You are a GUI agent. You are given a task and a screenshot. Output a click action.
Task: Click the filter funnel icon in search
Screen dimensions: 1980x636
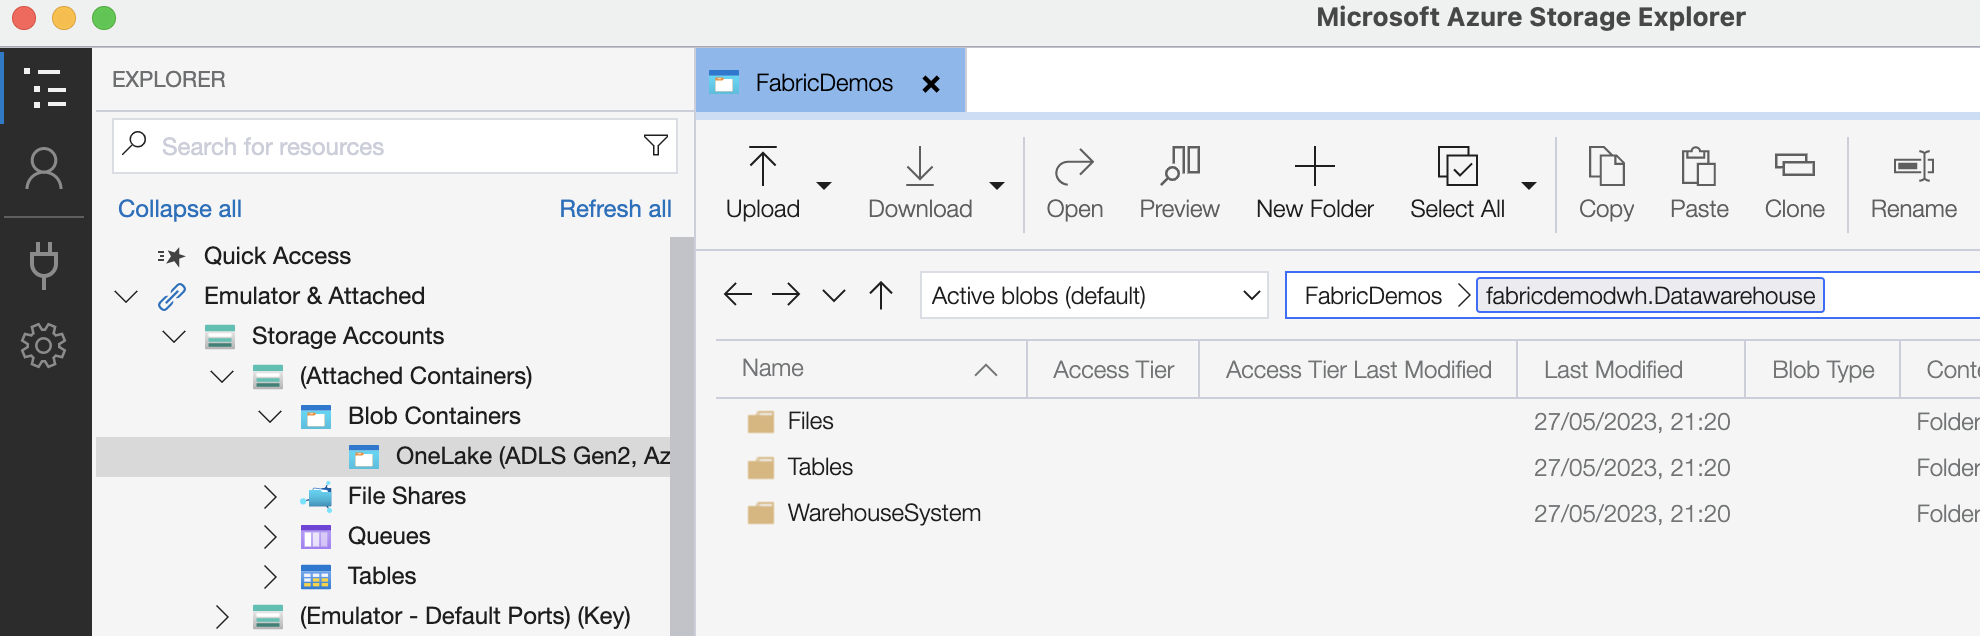pyautogui.click(x=655, y=146)
